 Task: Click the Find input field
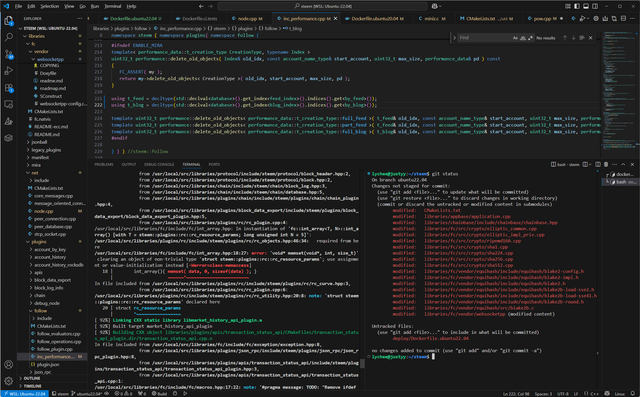[x=484, y=38]
